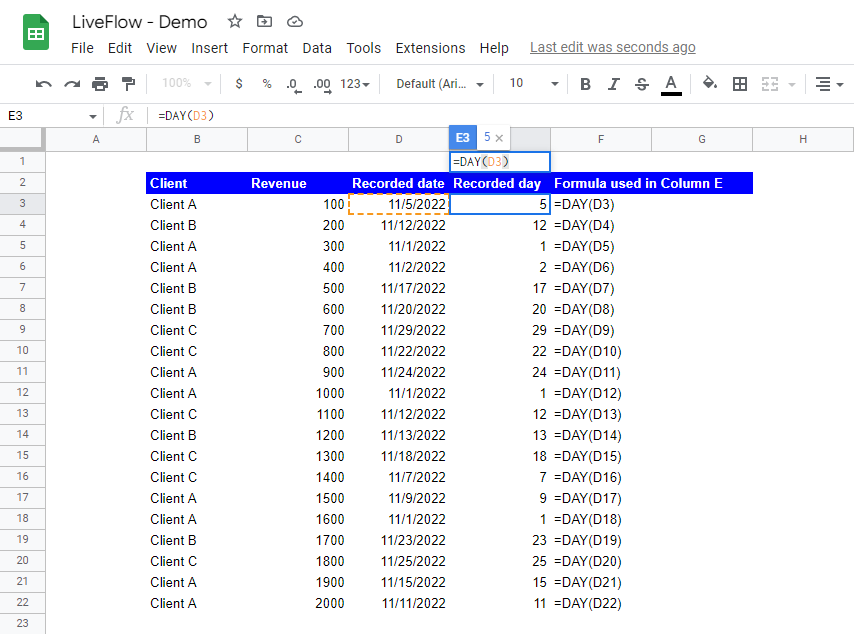Open the 123 more formats dropdown
Image resolution: width=854 pixels, height=634 pixels.
pos(355,84)
